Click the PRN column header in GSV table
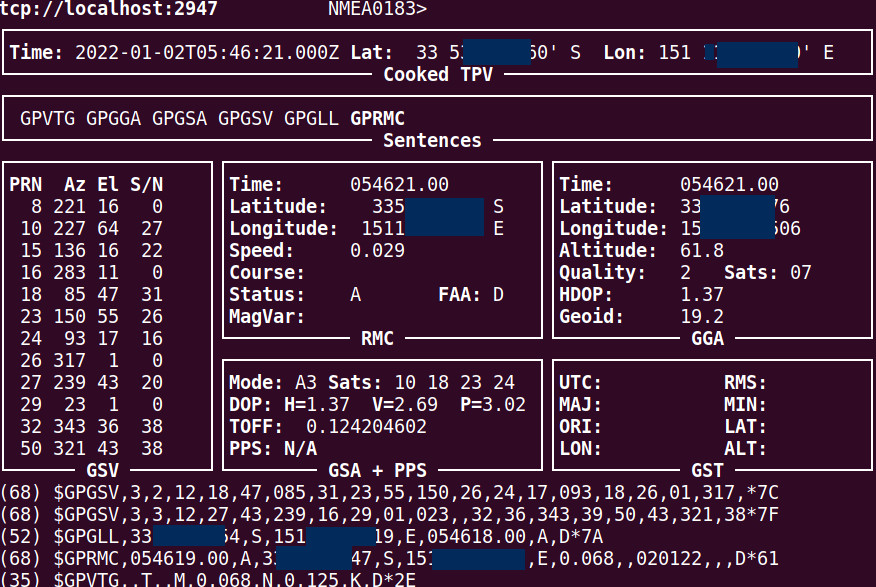Image resolution: width=876 pixels, height=587 pixels. (25, 185)
